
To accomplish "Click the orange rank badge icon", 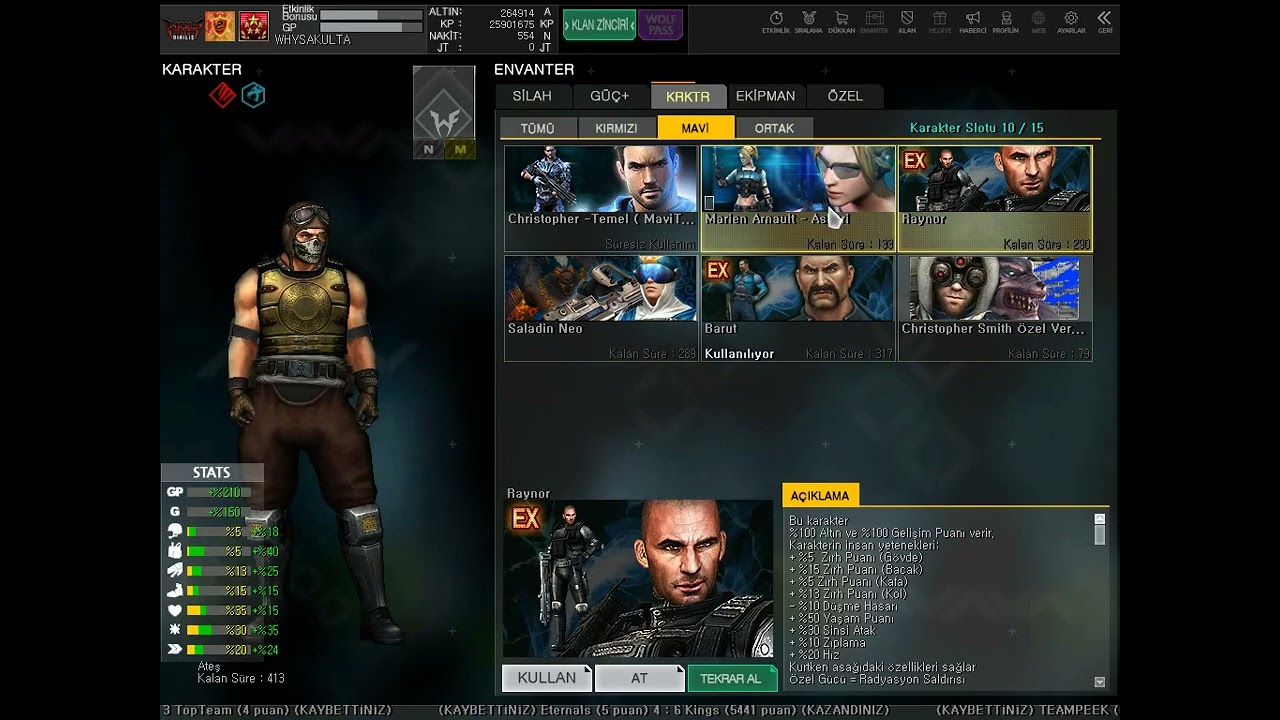I will 220,26.
